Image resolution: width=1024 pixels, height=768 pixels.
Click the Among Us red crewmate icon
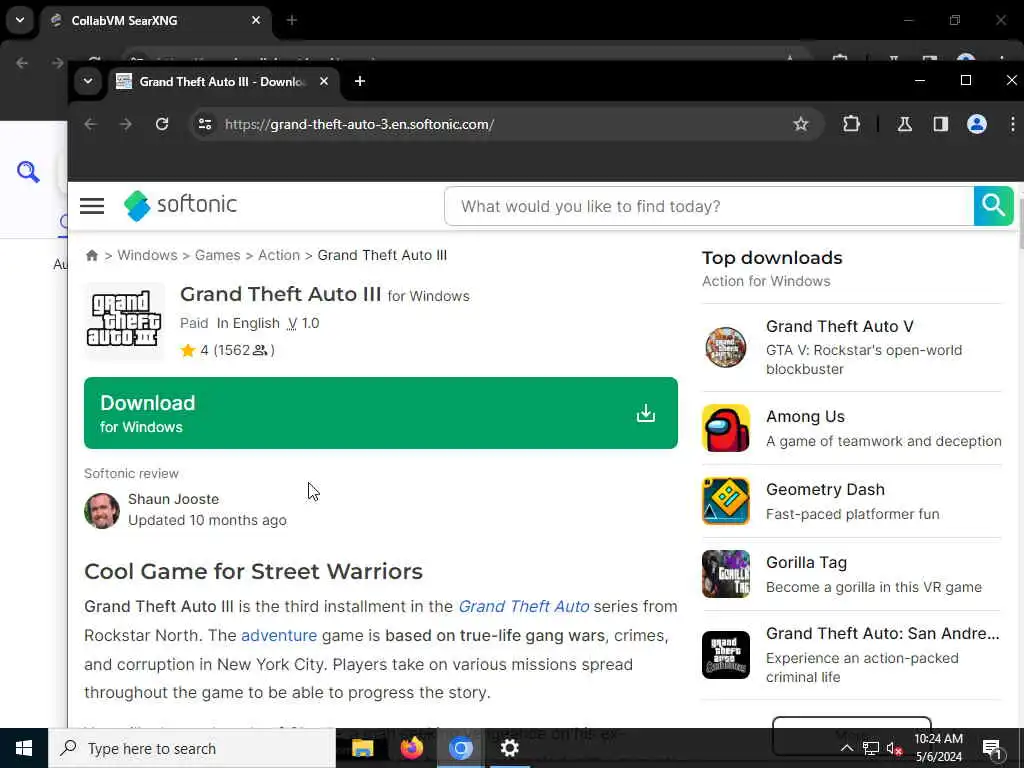pyautogui.click(x=726, y=428)
